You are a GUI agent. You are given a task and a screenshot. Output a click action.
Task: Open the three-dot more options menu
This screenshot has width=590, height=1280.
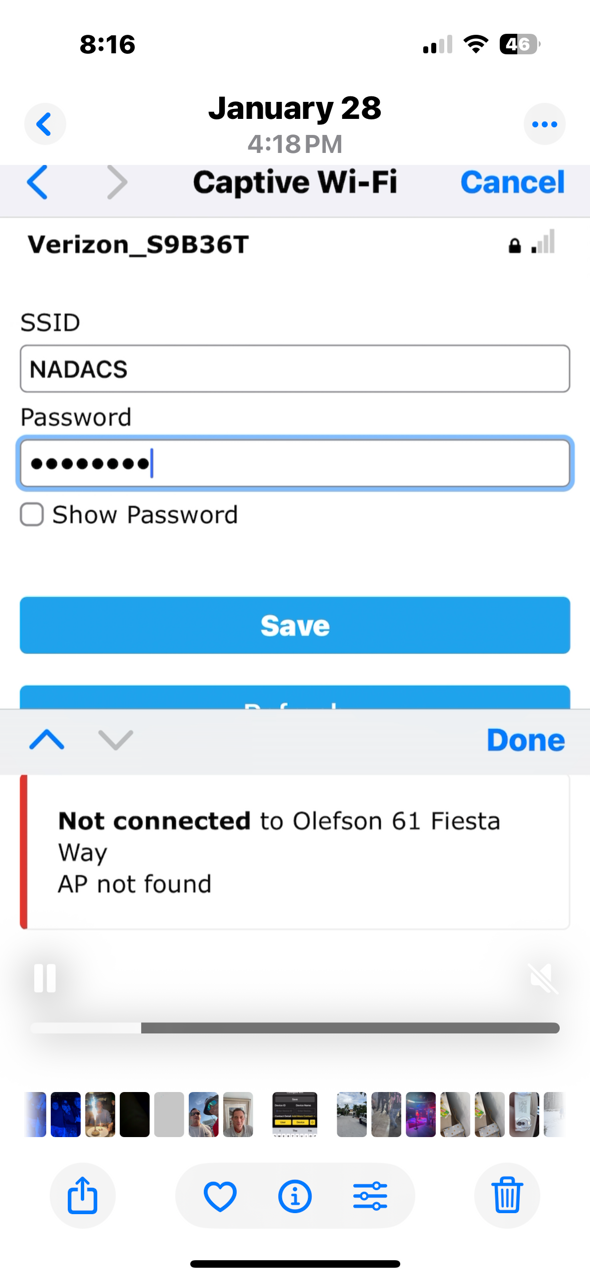[544, 124]
